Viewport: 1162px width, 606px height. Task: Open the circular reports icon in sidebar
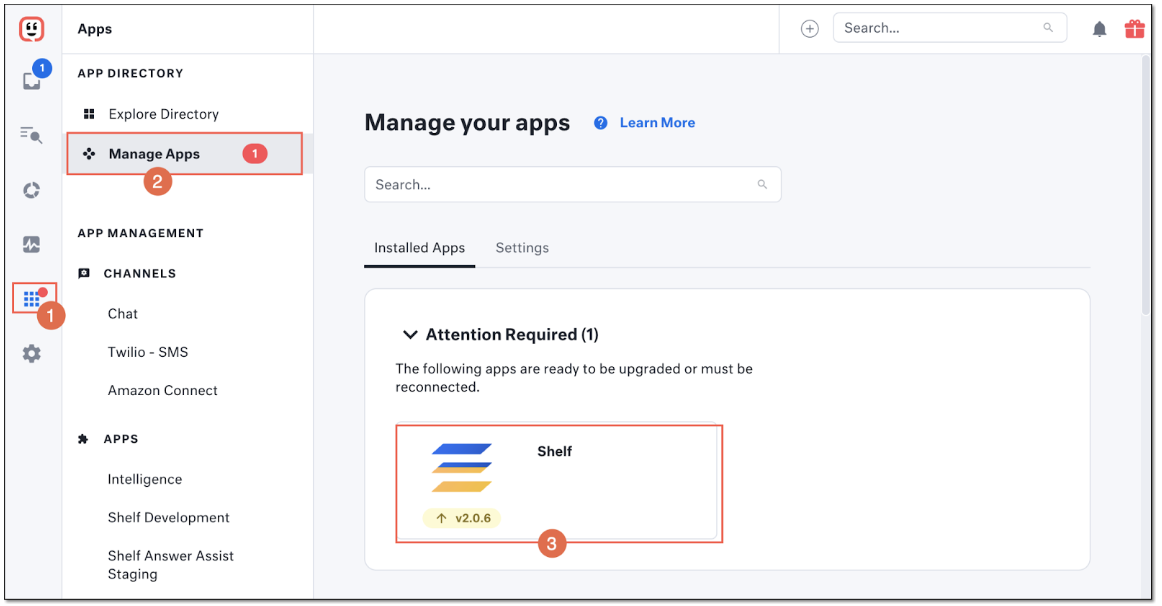click(x=31, y=190)
